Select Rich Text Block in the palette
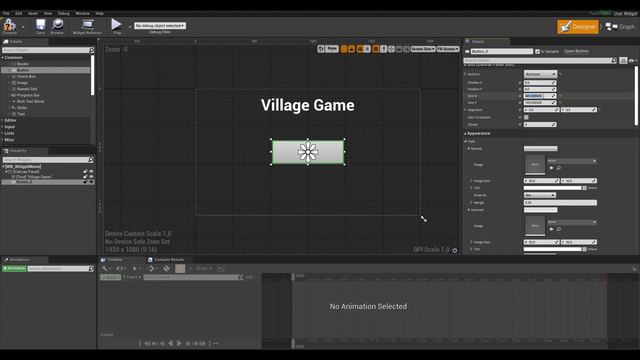640x360 pixels. pos(30,101)
